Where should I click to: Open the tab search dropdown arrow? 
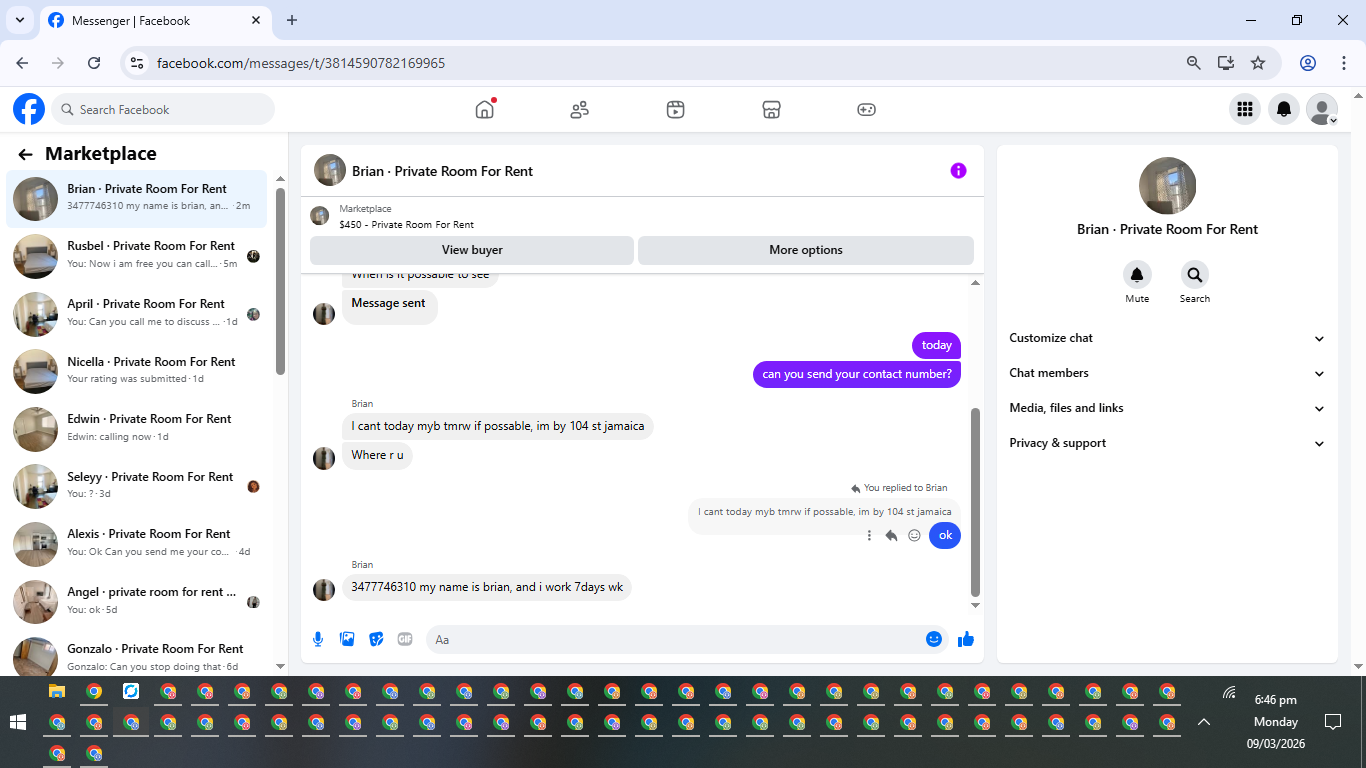coord(19,20)
